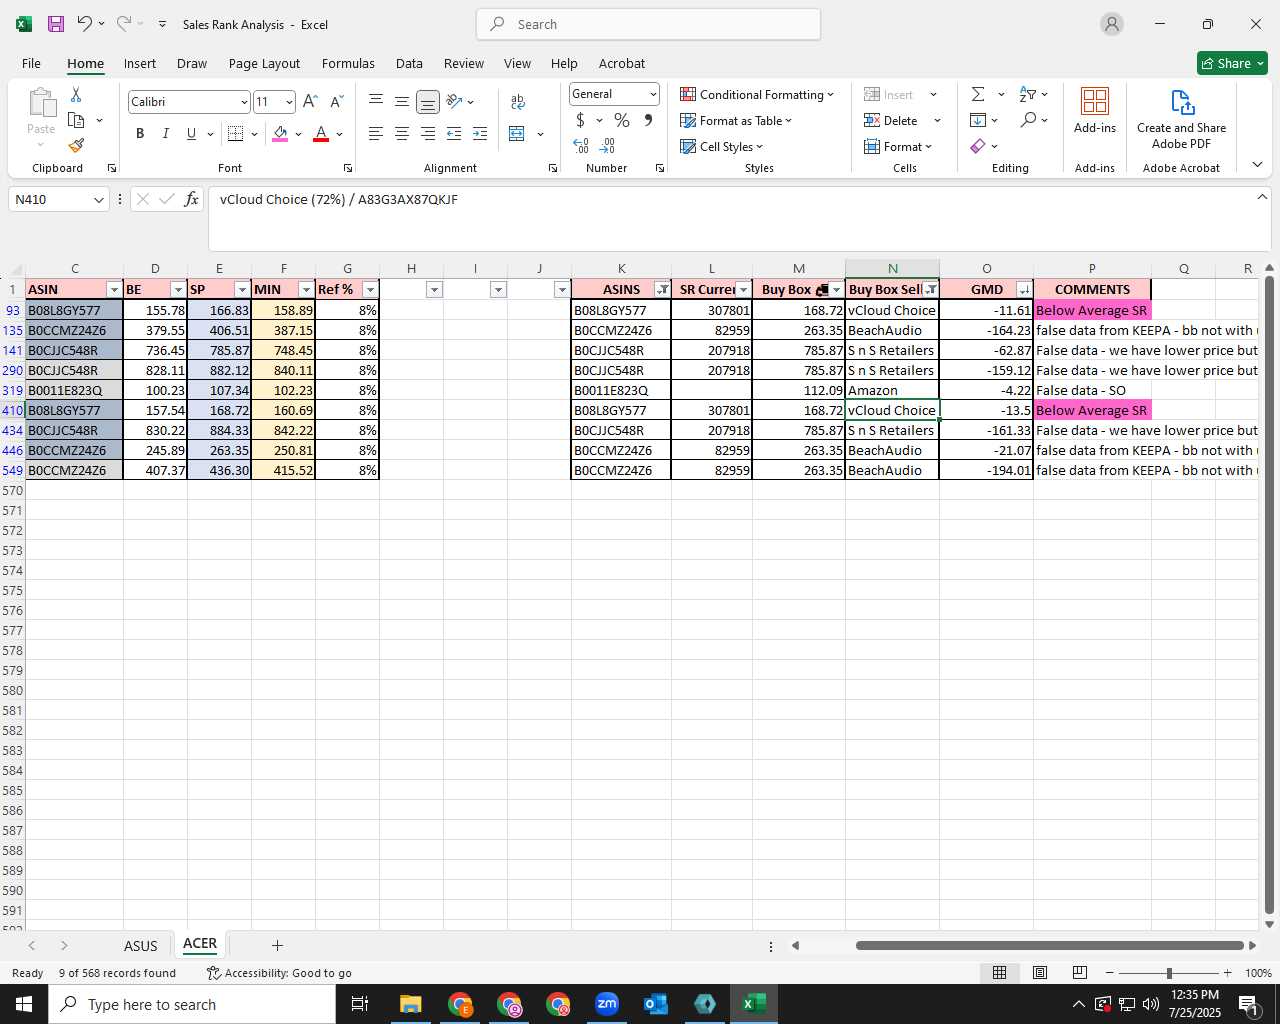Click the Clear eraser icon

(978, 146)
